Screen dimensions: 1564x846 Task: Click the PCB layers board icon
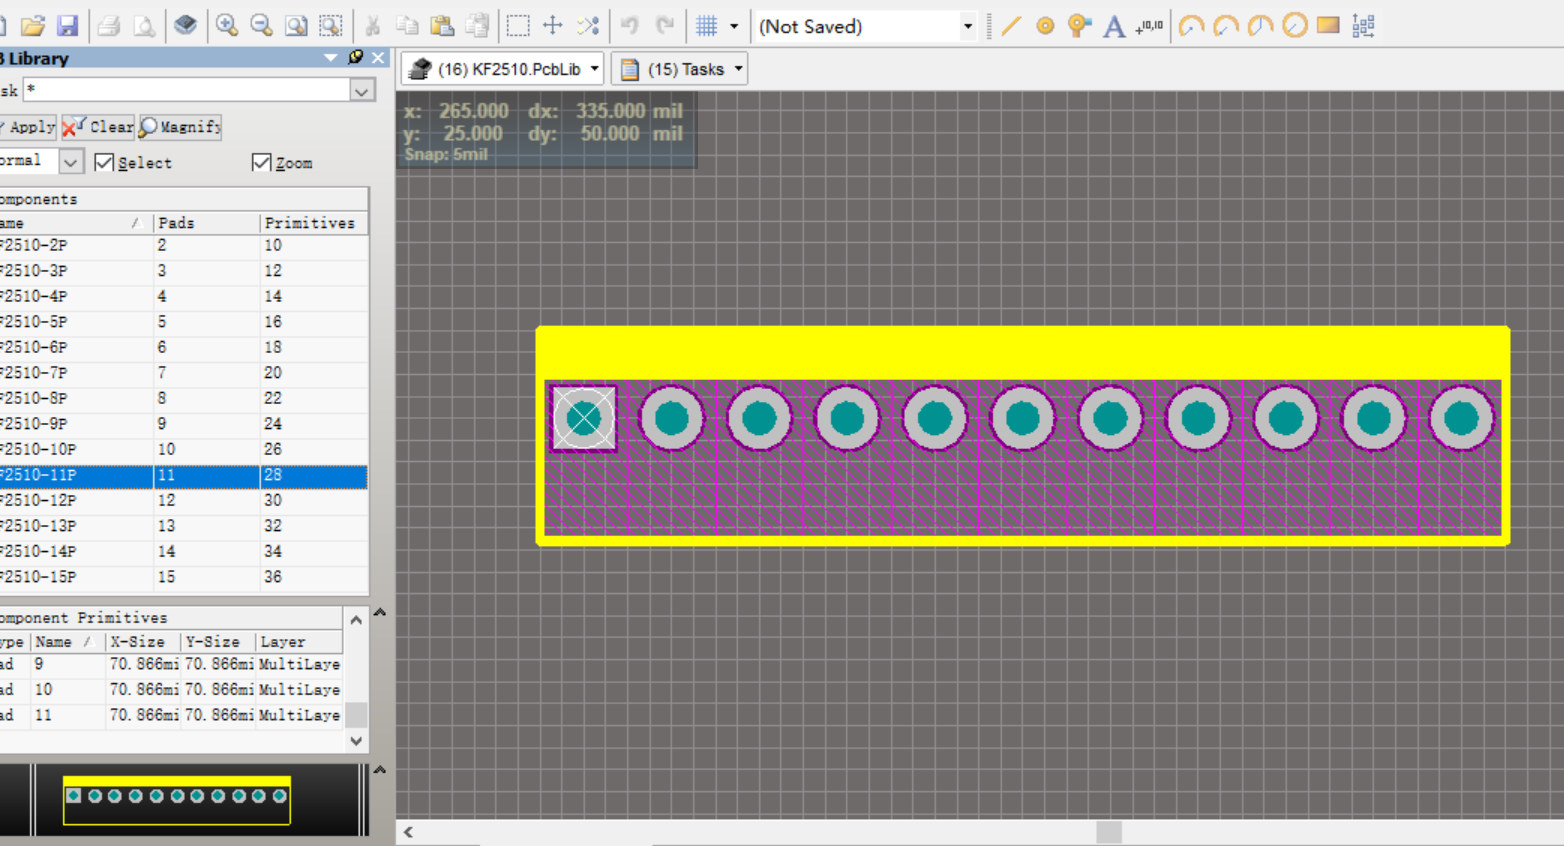click(185, 26)
